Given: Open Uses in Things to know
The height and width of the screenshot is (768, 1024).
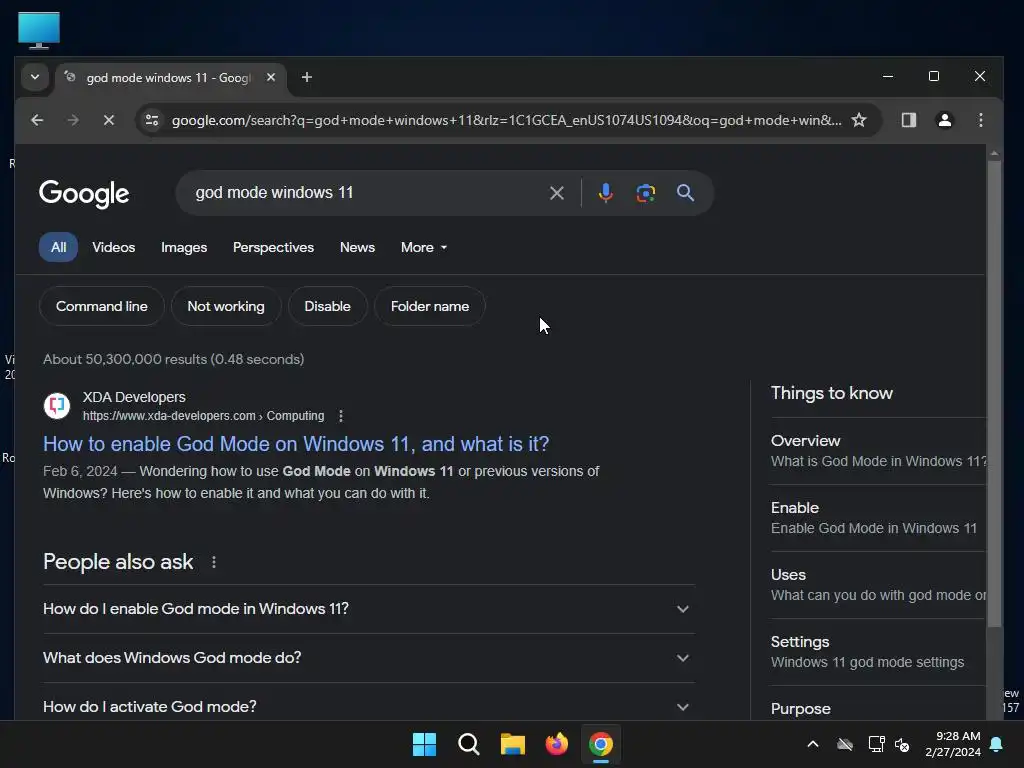Looking at the screenshot, I should pyautogui.click(x=878, y=584).
